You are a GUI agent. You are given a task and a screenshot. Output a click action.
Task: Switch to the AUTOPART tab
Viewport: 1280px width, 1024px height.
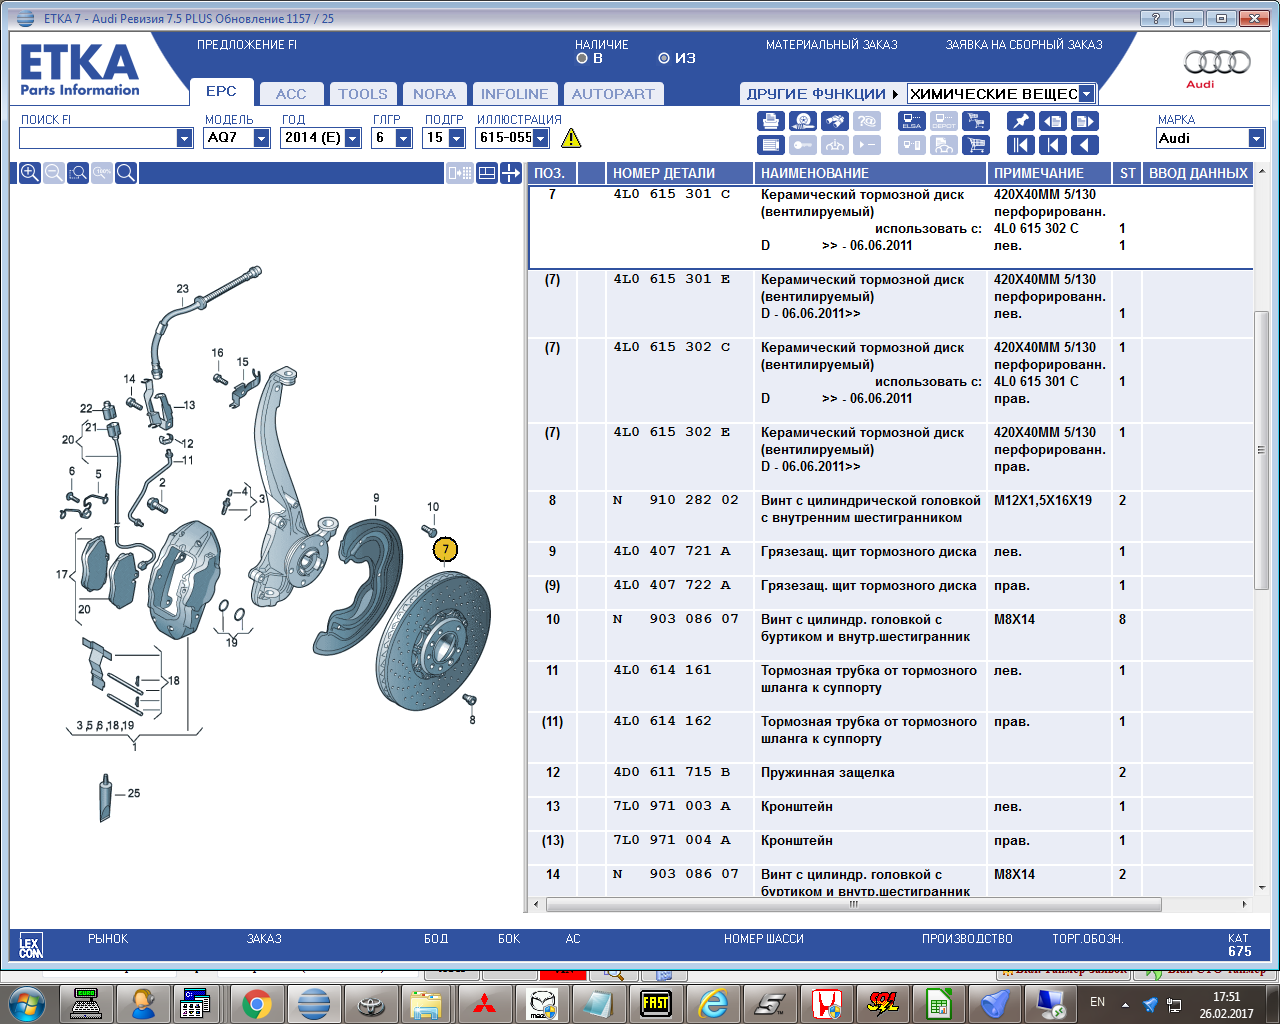(x=613, y=94)
